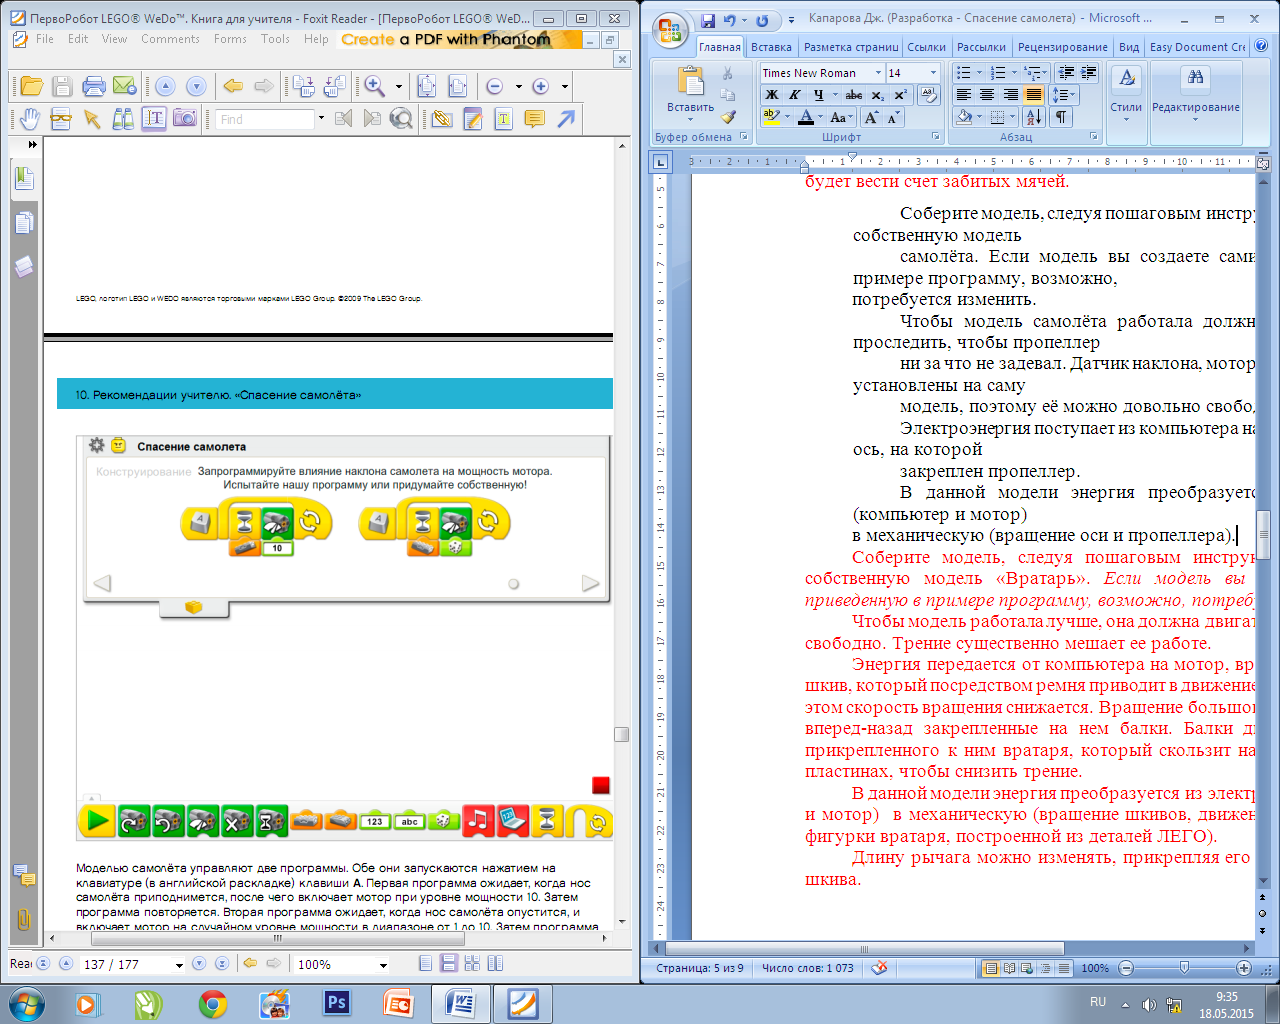
Task: Click the Word zoom slider handle
Action: point(1184,968)
